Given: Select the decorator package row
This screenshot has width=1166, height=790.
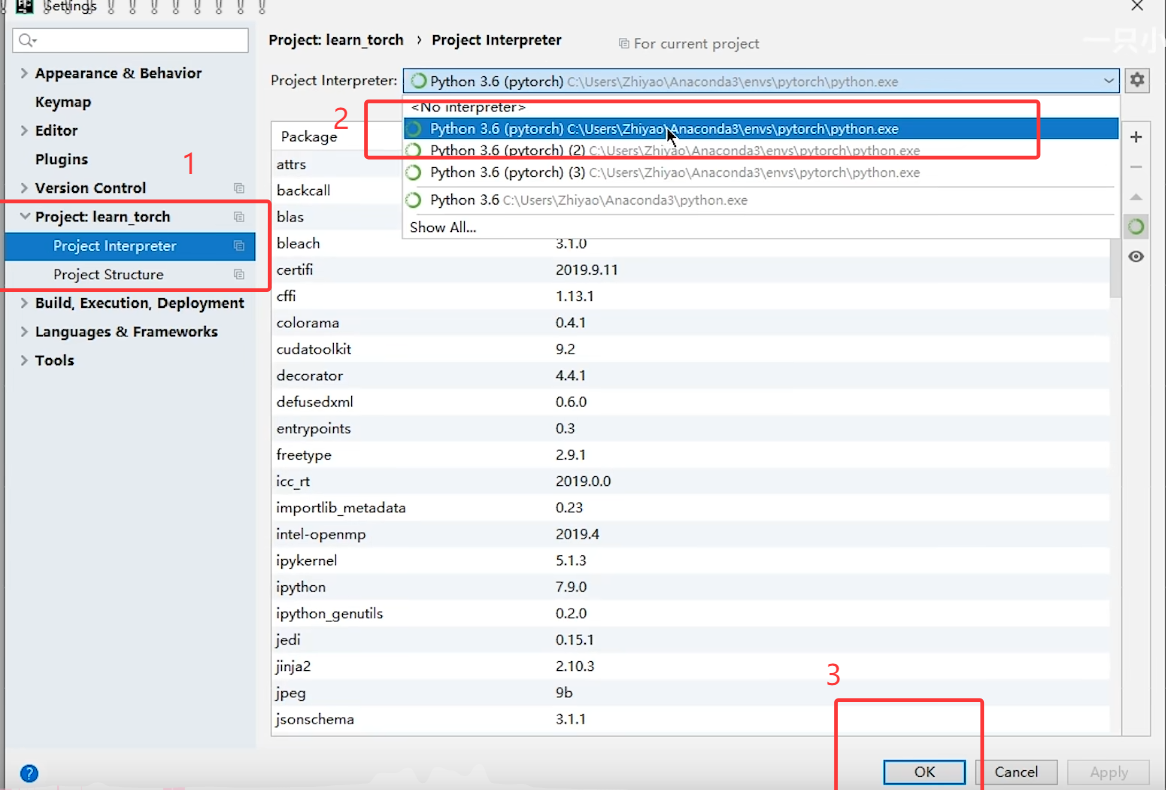Looking at the screenshot, I should (691, 376).
